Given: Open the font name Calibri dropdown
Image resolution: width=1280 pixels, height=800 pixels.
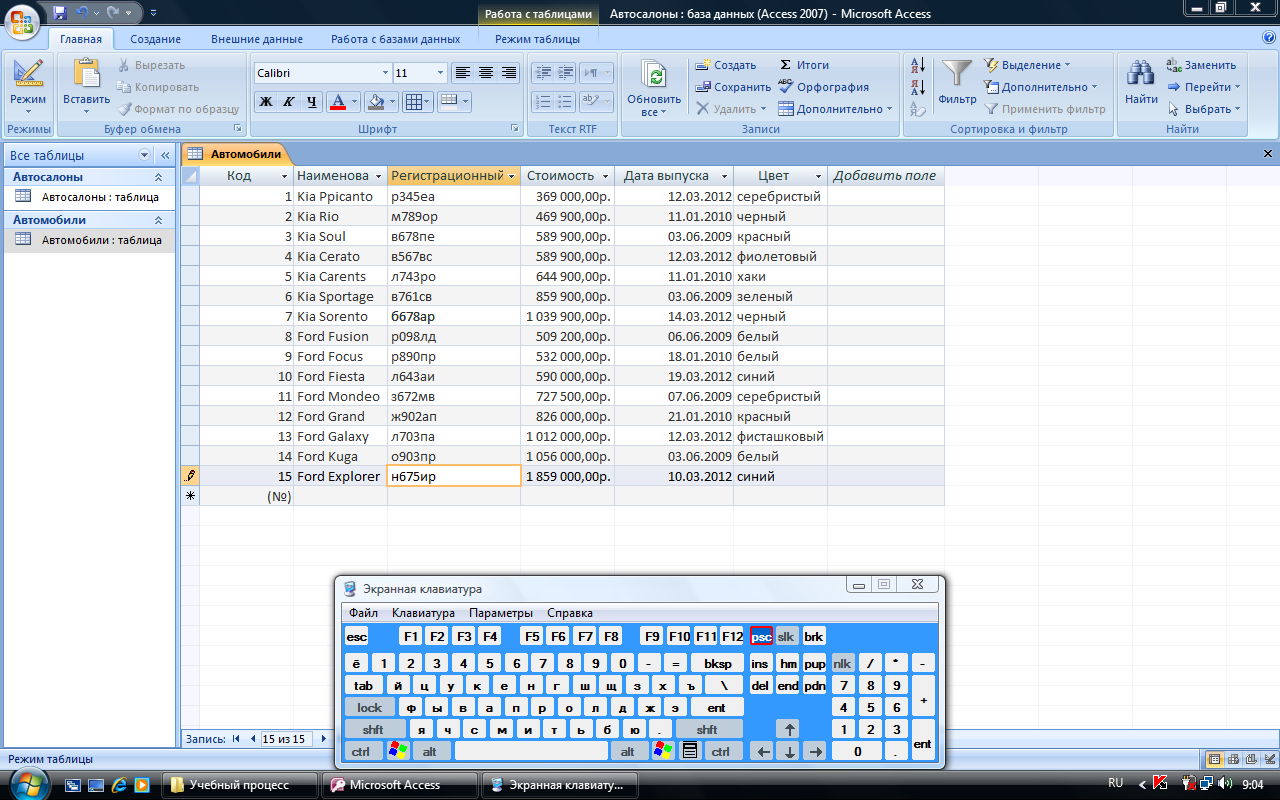Looking at the screenshot, I should (385, 73).
